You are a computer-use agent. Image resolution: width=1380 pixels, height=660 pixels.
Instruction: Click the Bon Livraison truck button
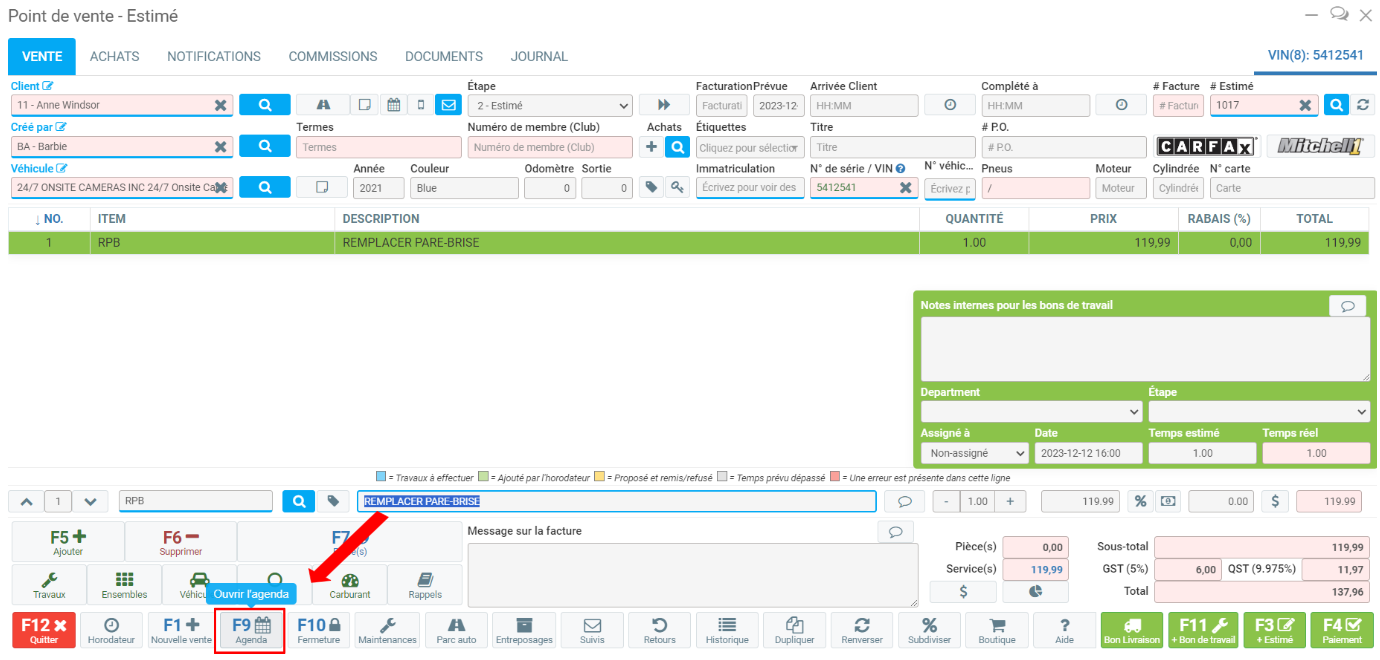tap(1131, 630)
